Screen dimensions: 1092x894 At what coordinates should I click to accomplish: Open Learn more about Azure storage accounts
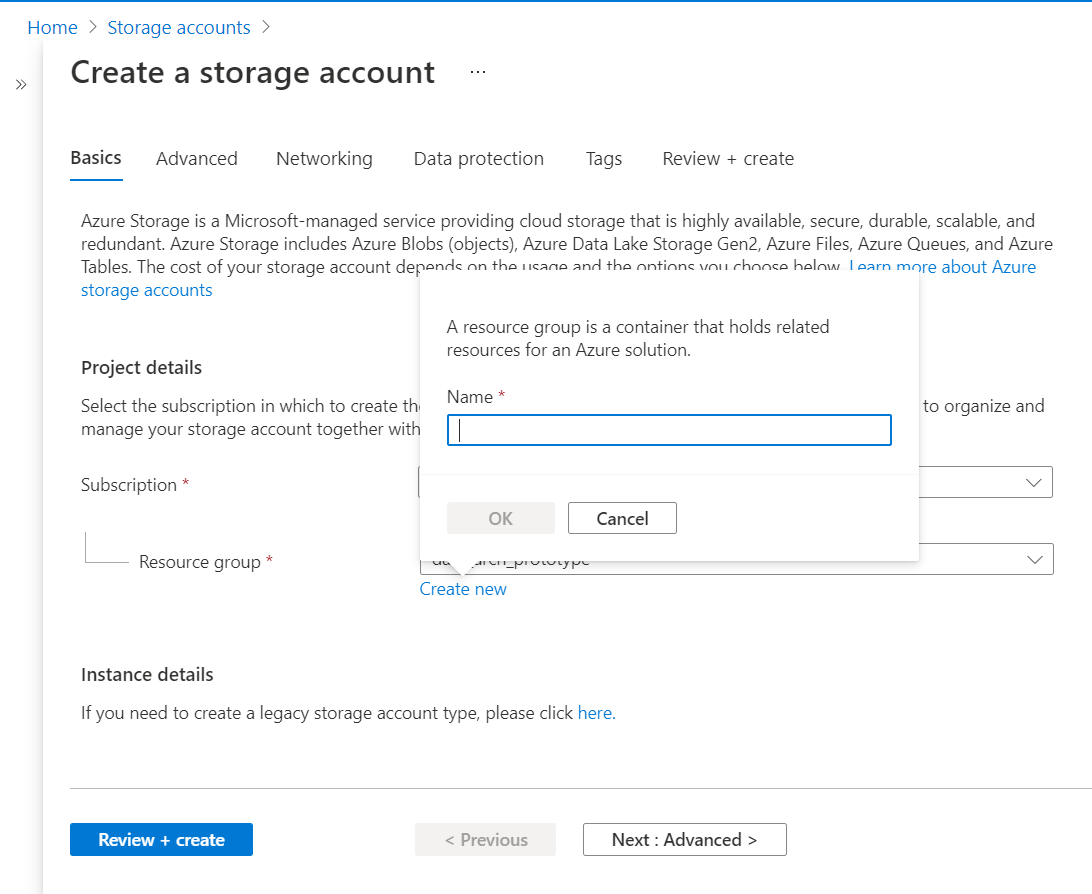[x=942, y=267]
